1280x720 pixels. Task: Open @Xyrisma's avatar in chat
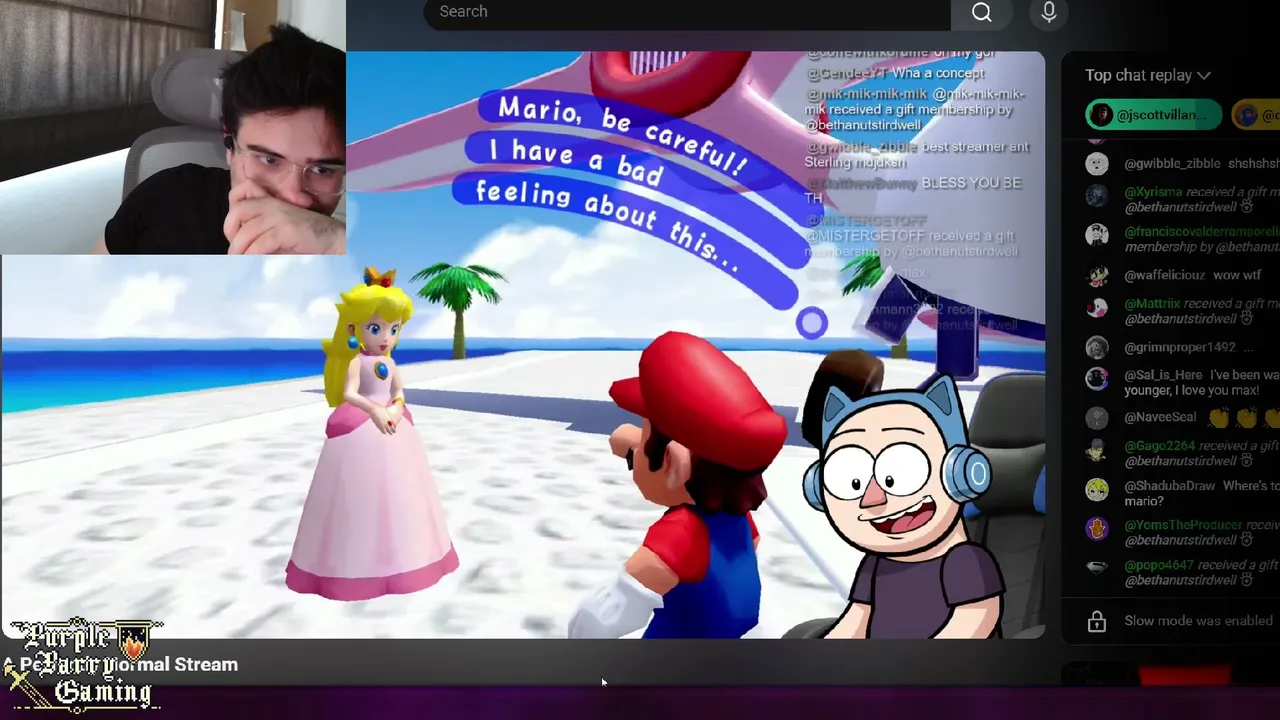click(x=1097, y=197)
